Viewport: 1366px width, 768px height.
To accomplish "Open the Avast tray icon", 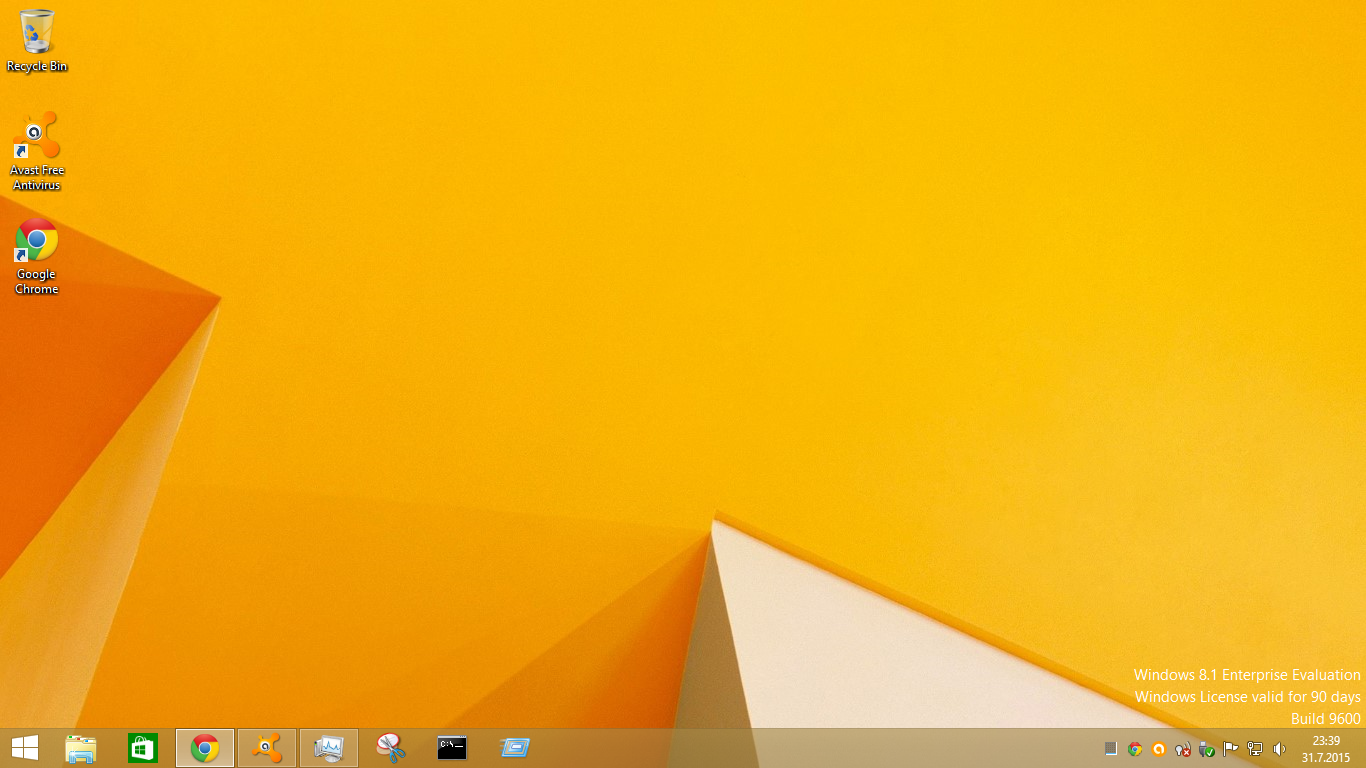I will coord(1159,748).
